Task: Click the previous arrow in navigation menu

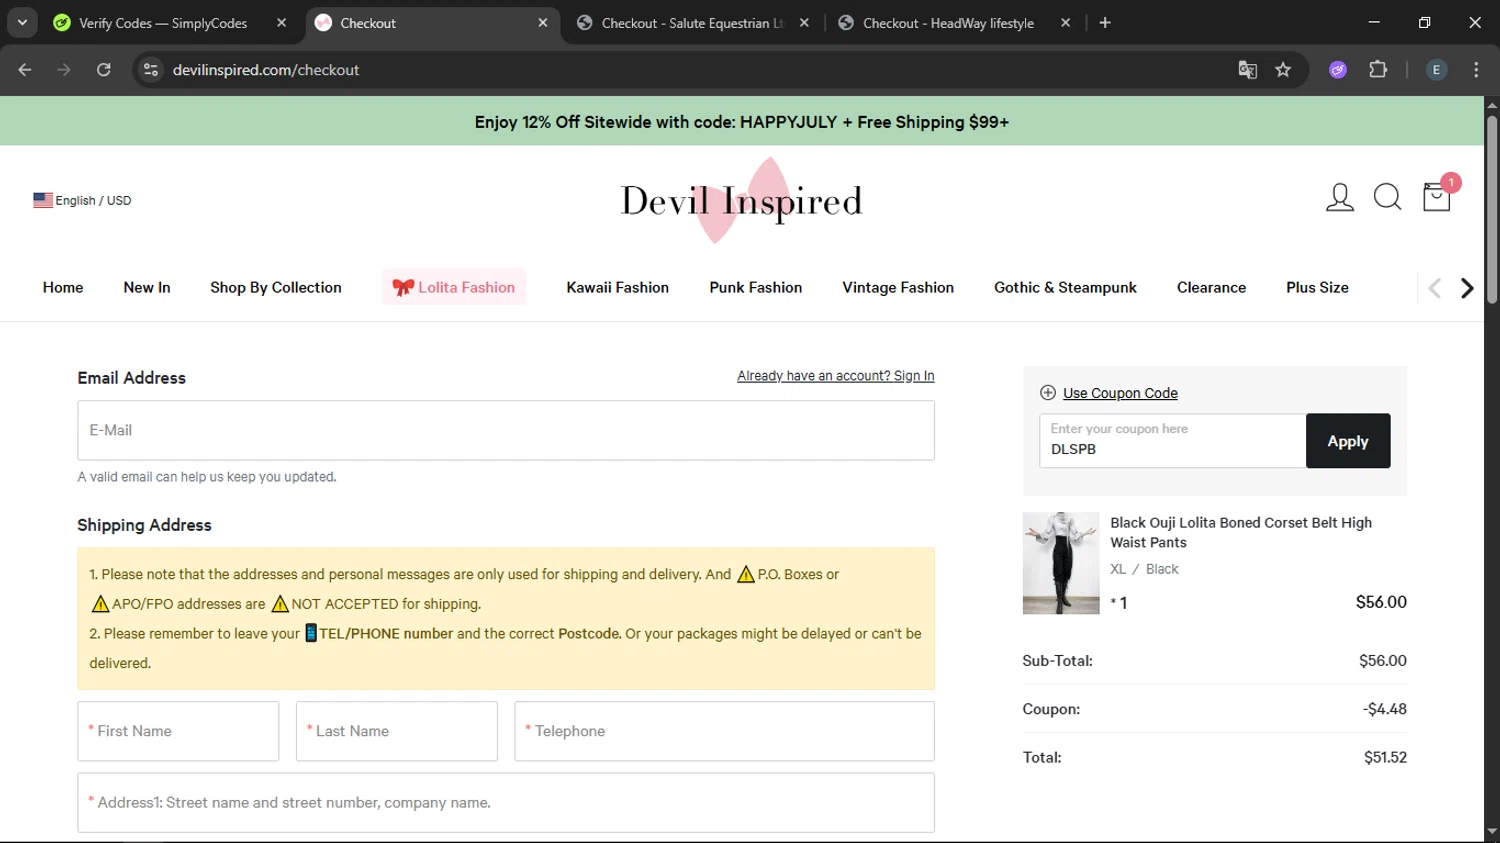Action: (x=1435, y=288)
